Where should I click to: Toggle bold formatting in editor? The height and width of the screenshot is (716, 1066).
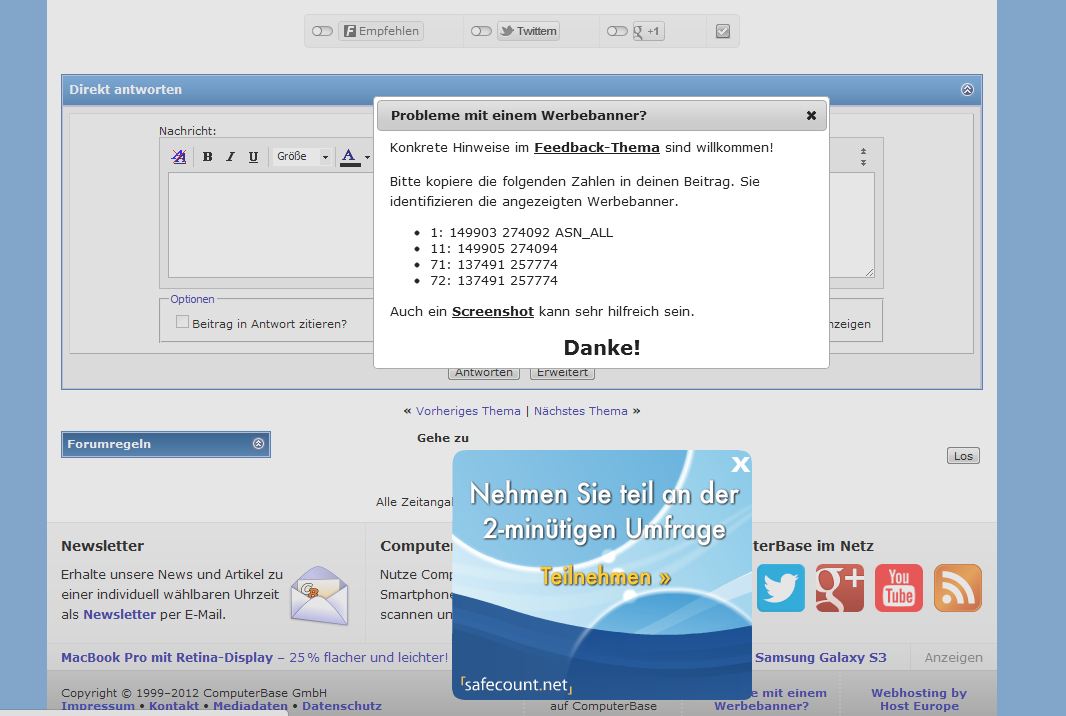click(x=207, y=156)
